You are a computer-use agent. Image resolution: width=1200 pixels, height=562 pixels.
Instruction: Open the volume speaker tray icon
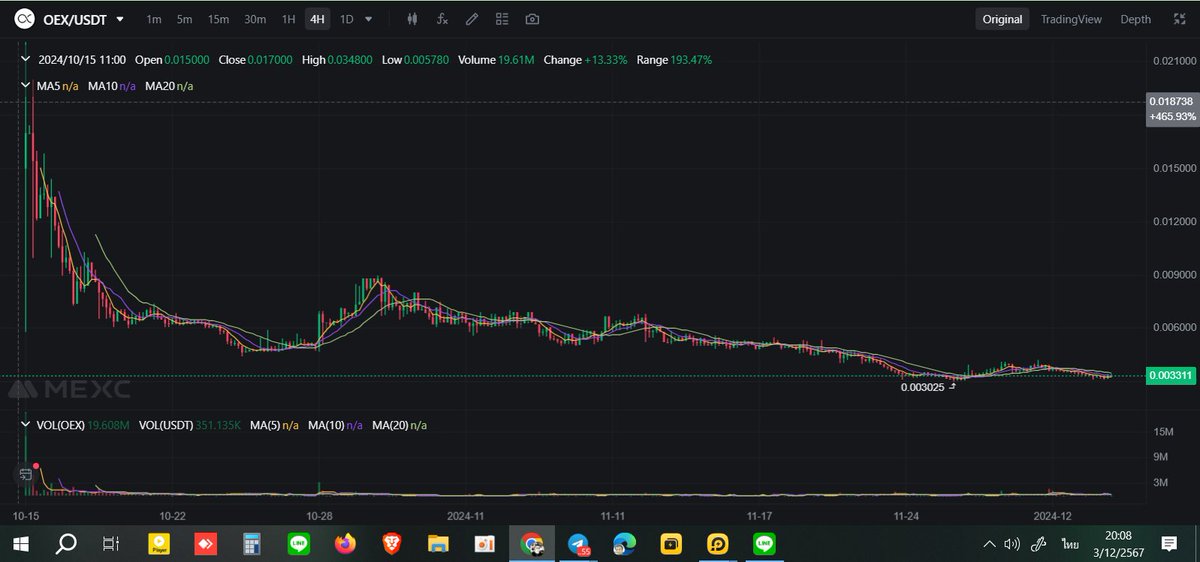point(1012,544)
